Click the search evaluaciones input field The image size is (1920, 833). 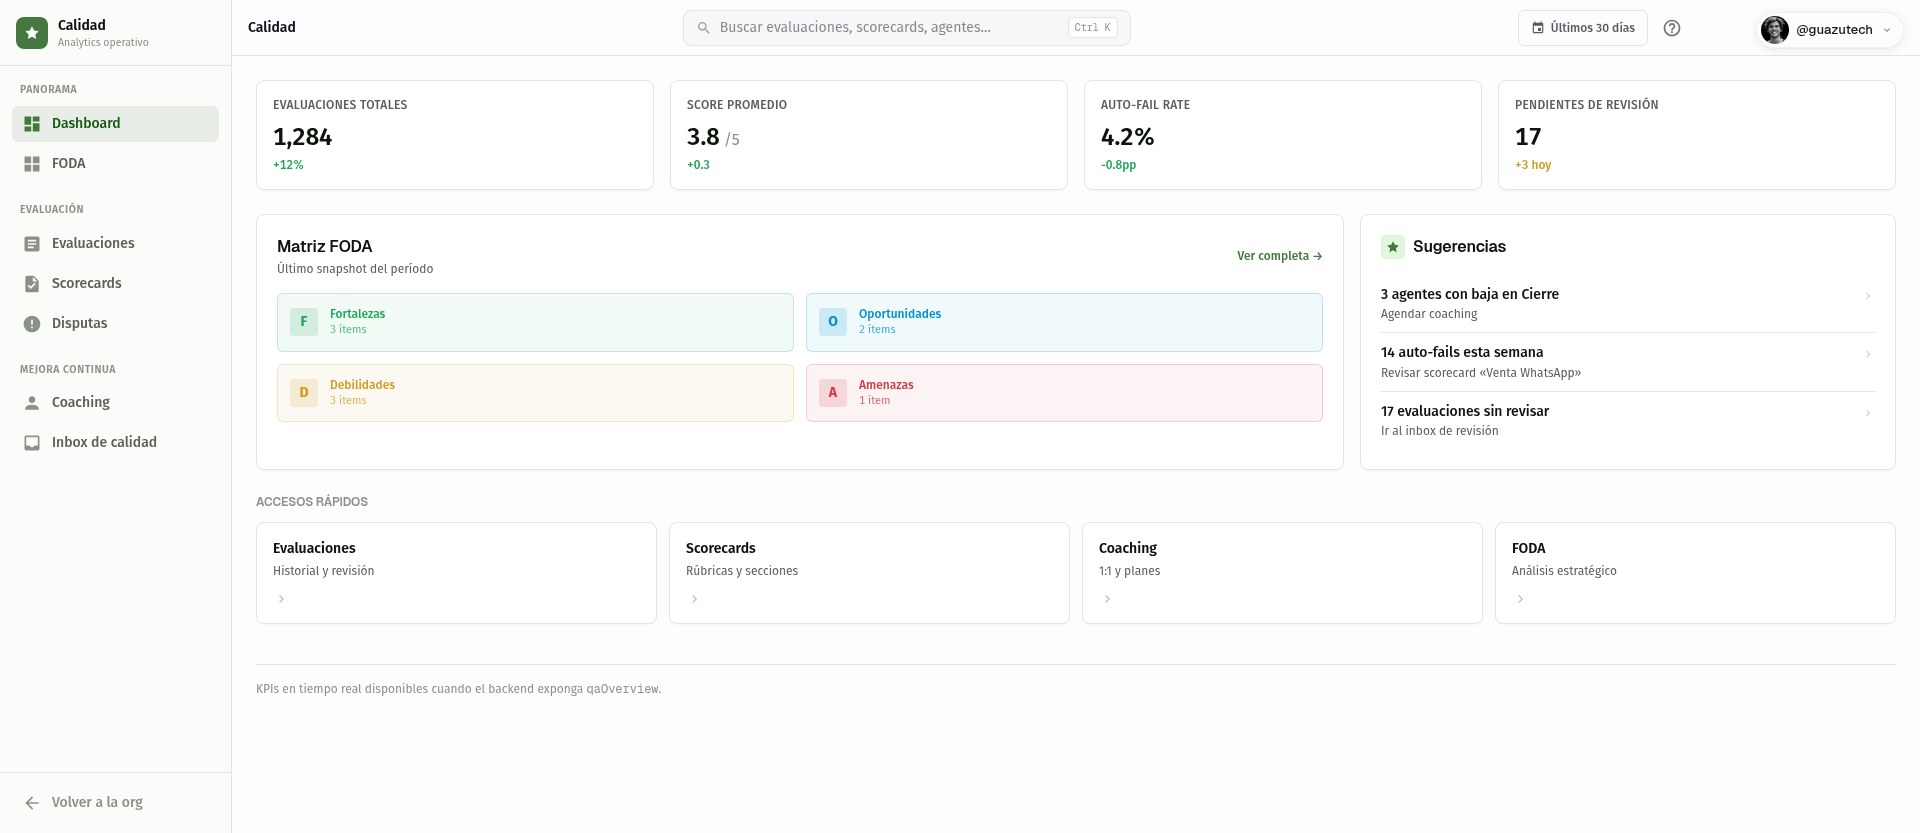coord(907,28)
